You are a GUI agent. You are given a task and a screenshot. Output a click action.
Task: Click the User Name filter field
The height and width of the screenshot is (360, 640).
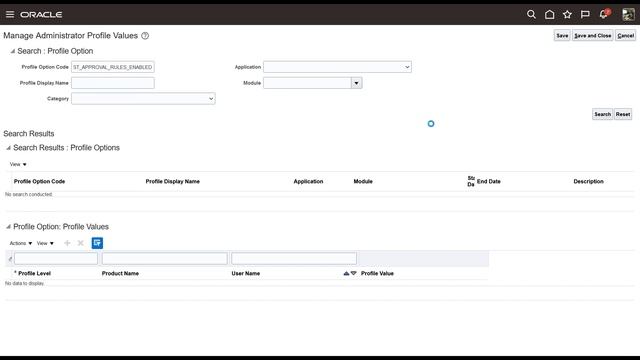[294, 258]
